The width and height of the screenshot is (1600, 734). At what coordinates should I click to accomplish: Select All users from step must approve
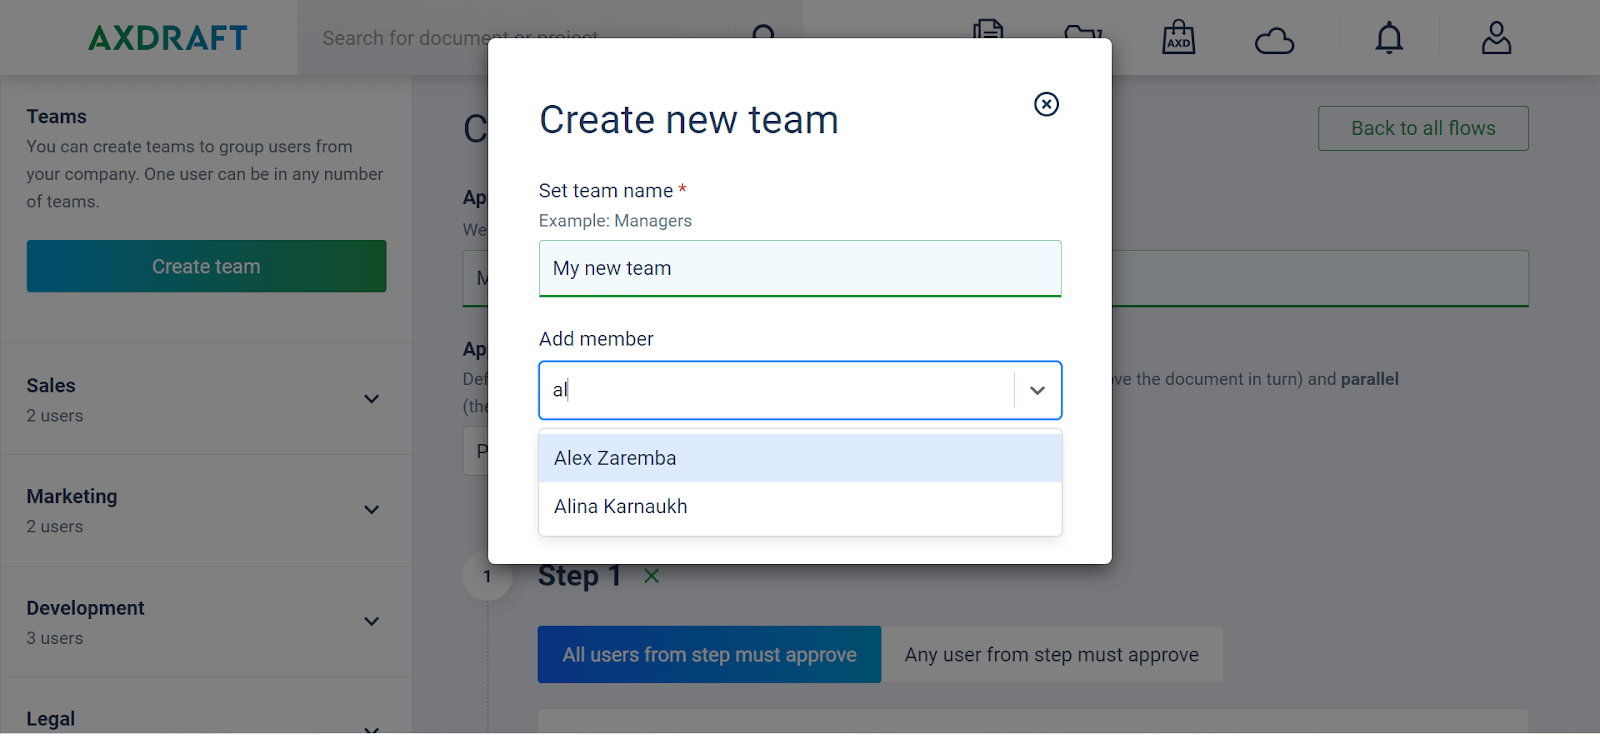(709, 655)
